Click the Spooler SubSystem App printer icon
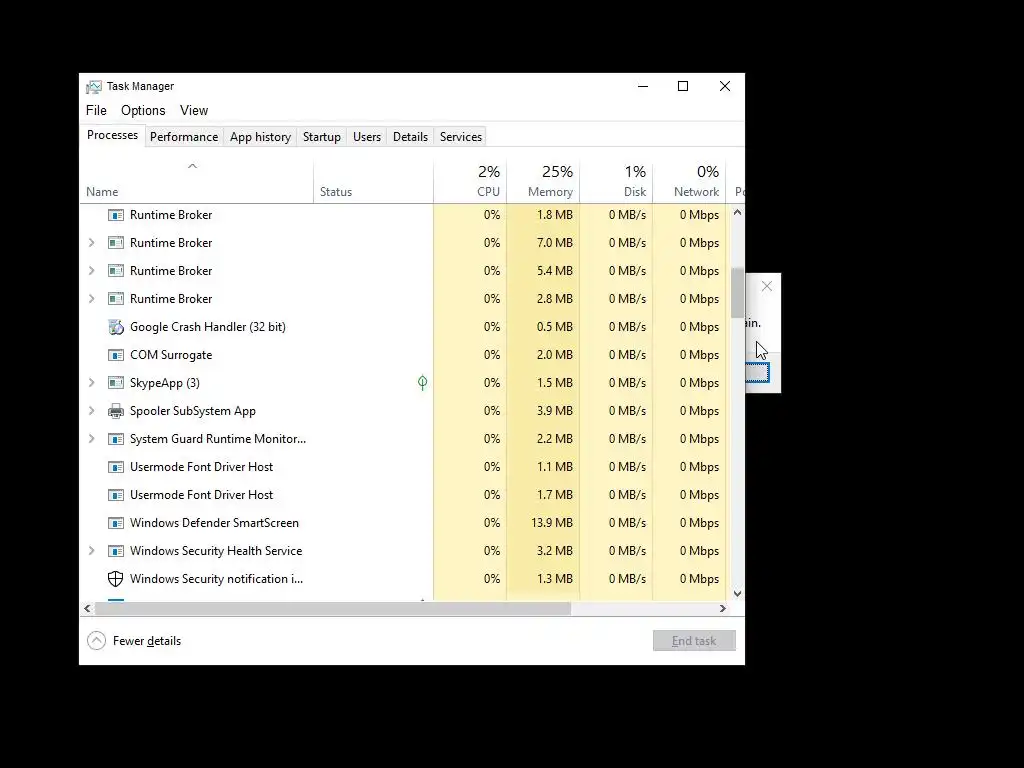 click(x=116, y=411)
